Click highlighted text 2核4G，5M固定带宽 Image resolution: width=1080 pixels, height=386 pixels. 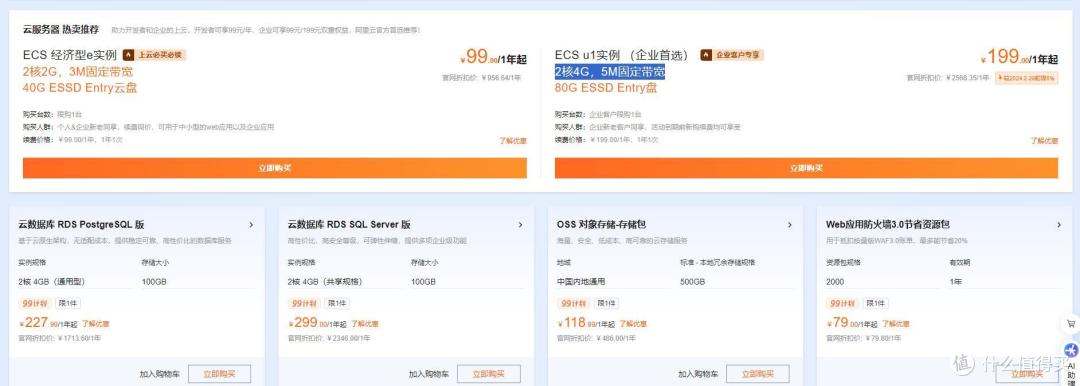(610, 72)
